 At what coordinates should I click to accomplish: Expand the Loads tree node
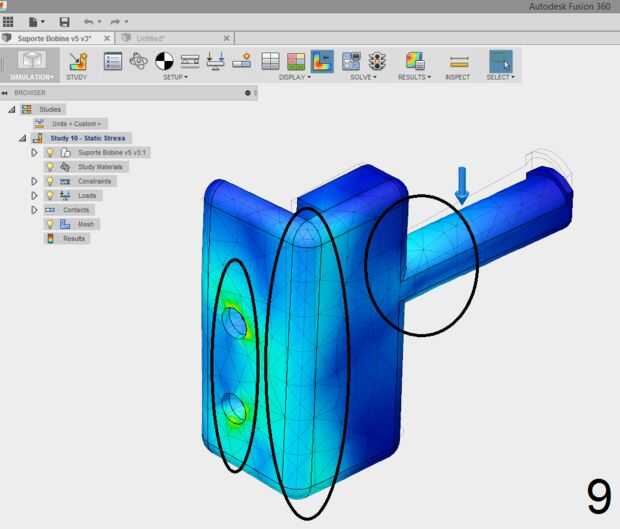tap(34, 196)
